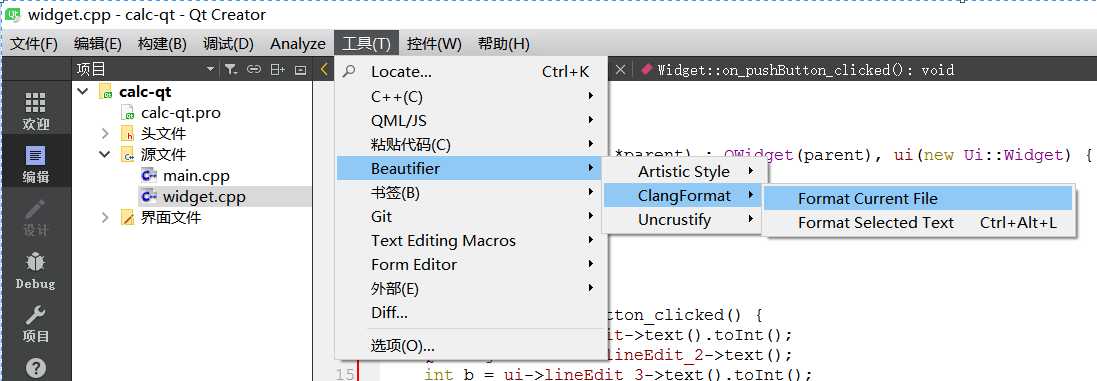Open the 文件(F) menu
The image size is (1097, 381).
tap(34, 44)
